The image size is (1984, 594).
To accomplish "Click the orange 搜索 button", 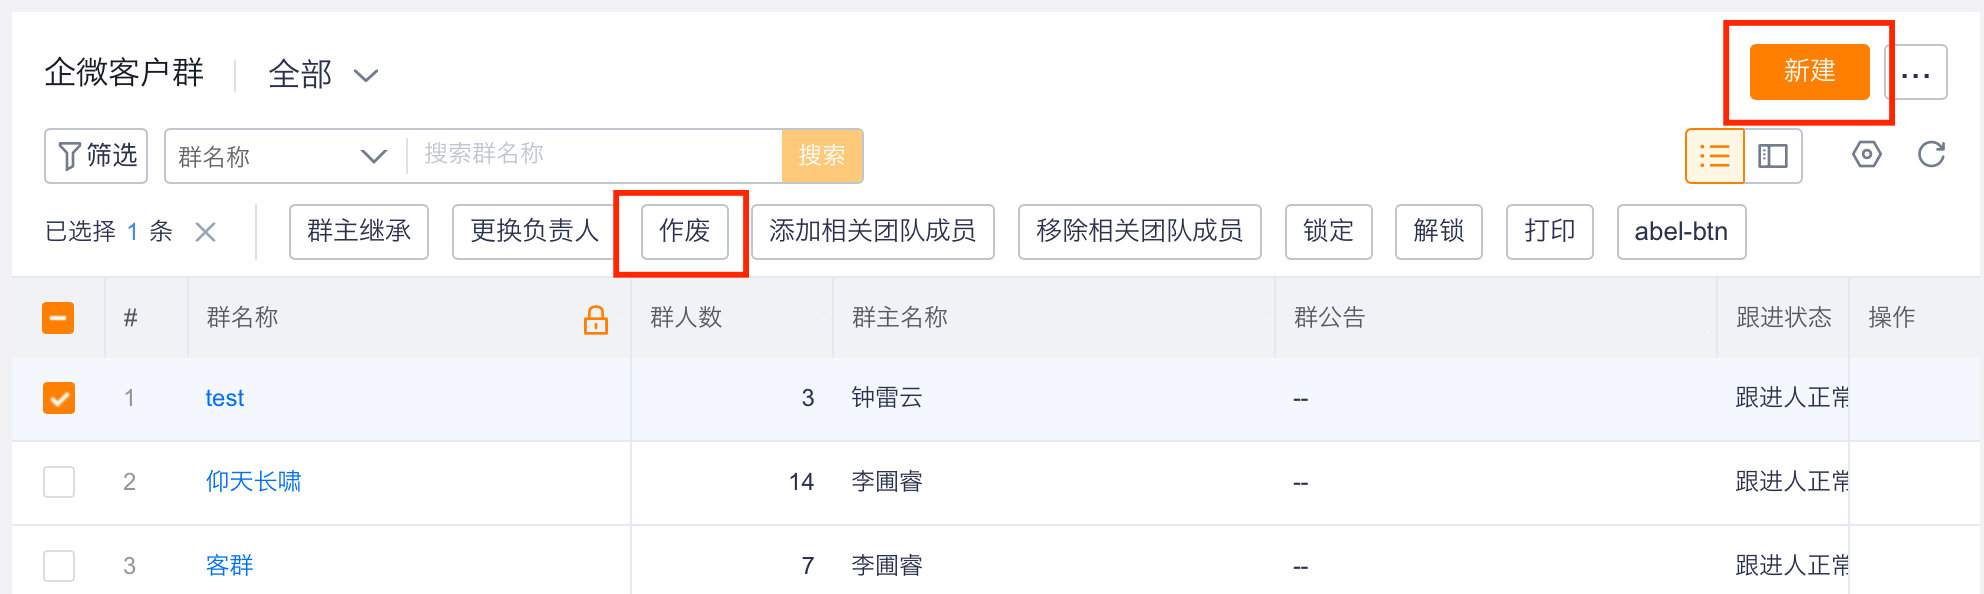I will (822, 156).
